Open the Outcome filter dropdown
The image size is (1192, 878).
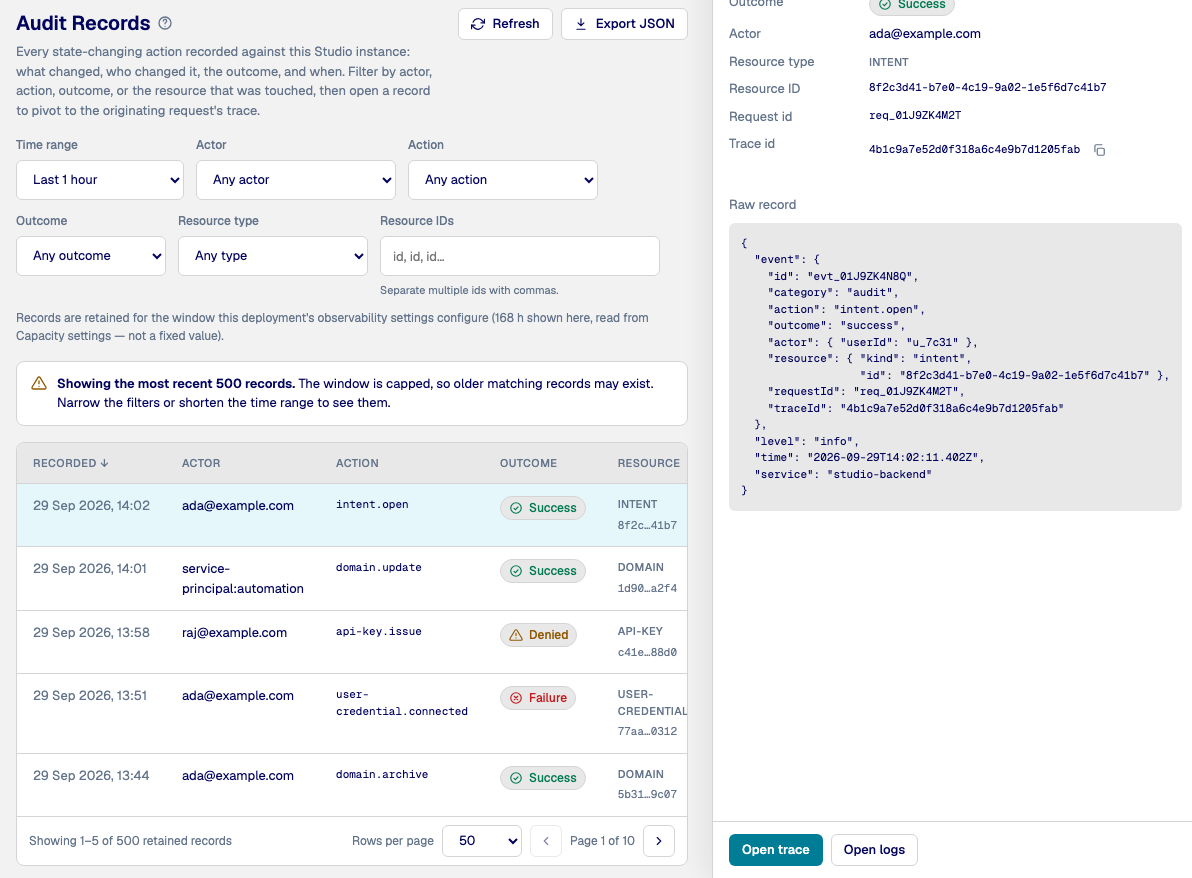click(90, 256)
